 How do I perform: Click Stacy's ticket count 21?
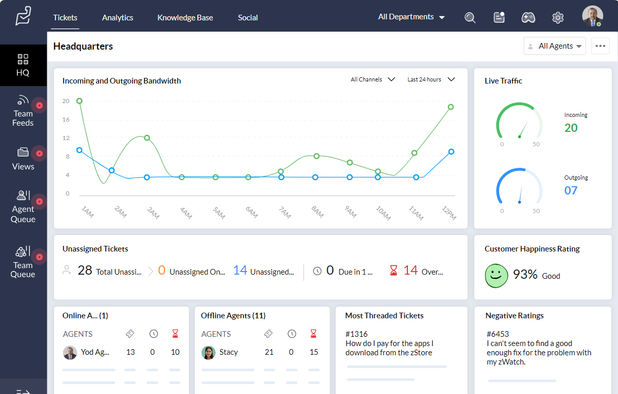(x=269, y=352)
